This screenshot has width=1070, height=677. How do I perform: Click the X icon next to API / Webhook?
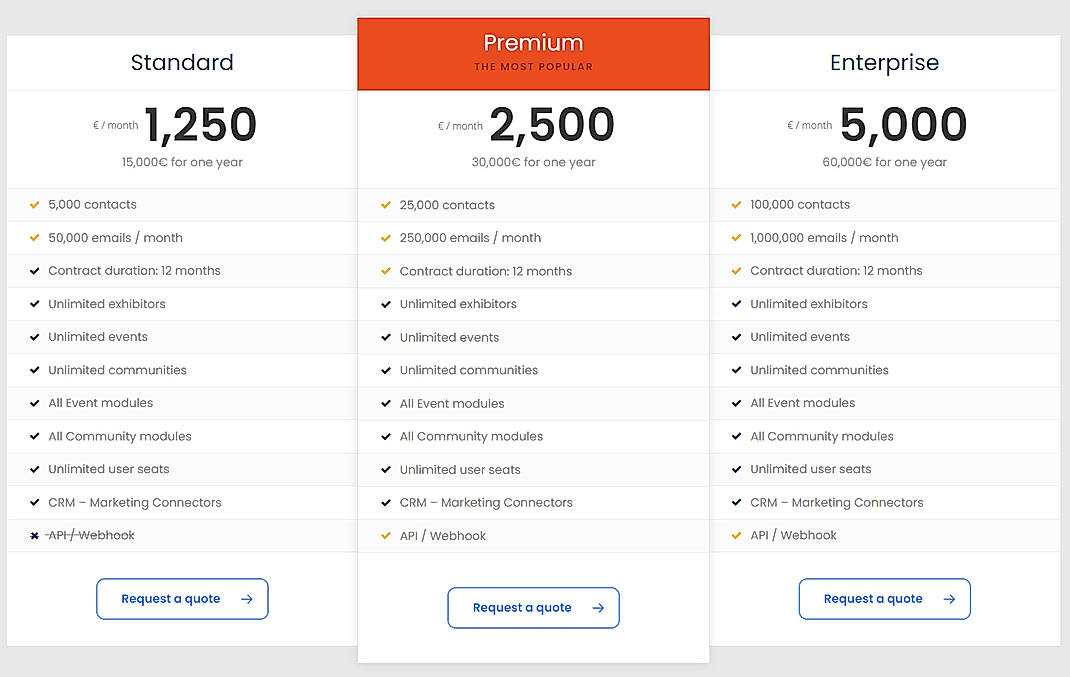(x=33, y=535)
